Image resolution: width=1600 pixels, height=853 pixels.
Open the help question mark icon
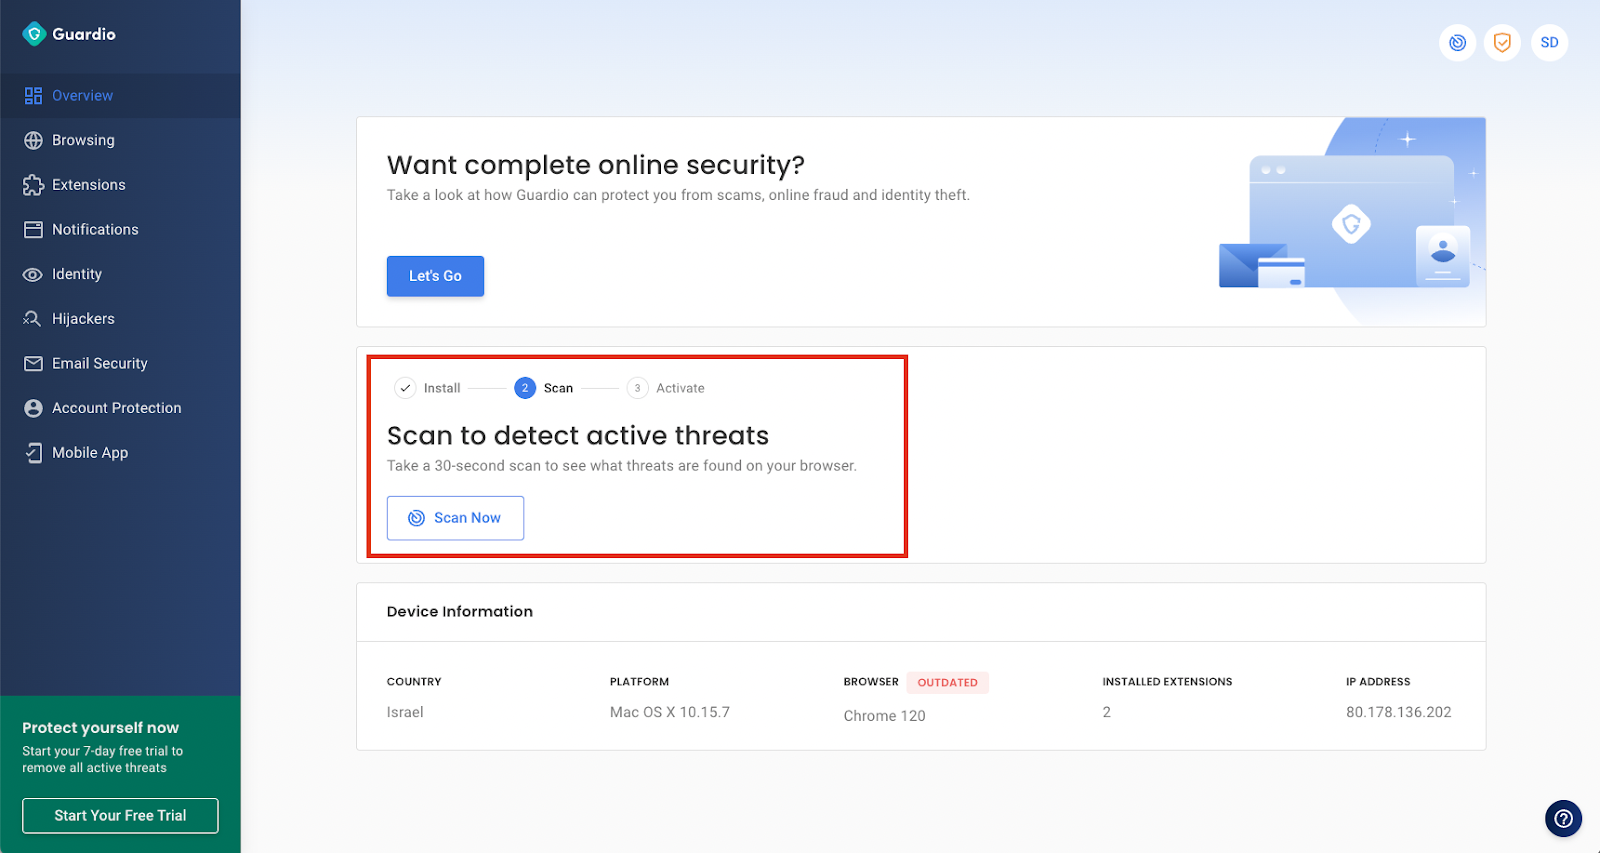1563,818
